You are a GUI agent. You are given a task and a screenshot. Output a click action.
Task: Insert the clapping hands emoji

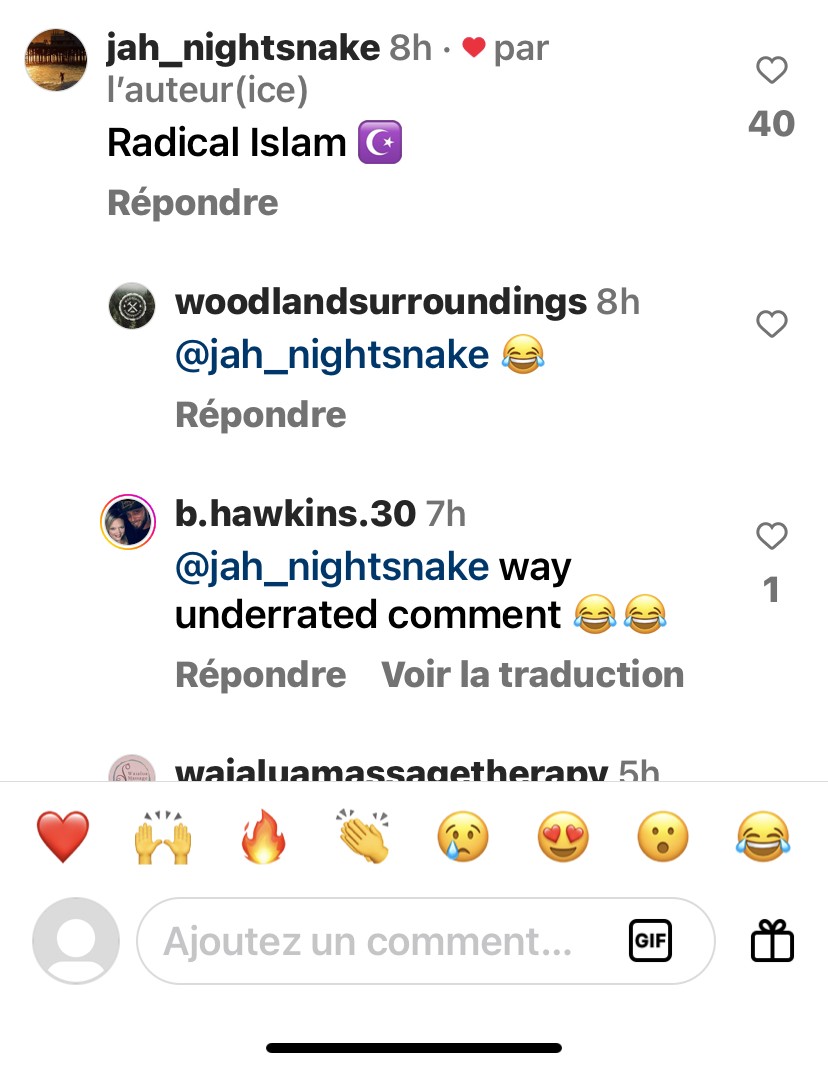coord(363,837)
